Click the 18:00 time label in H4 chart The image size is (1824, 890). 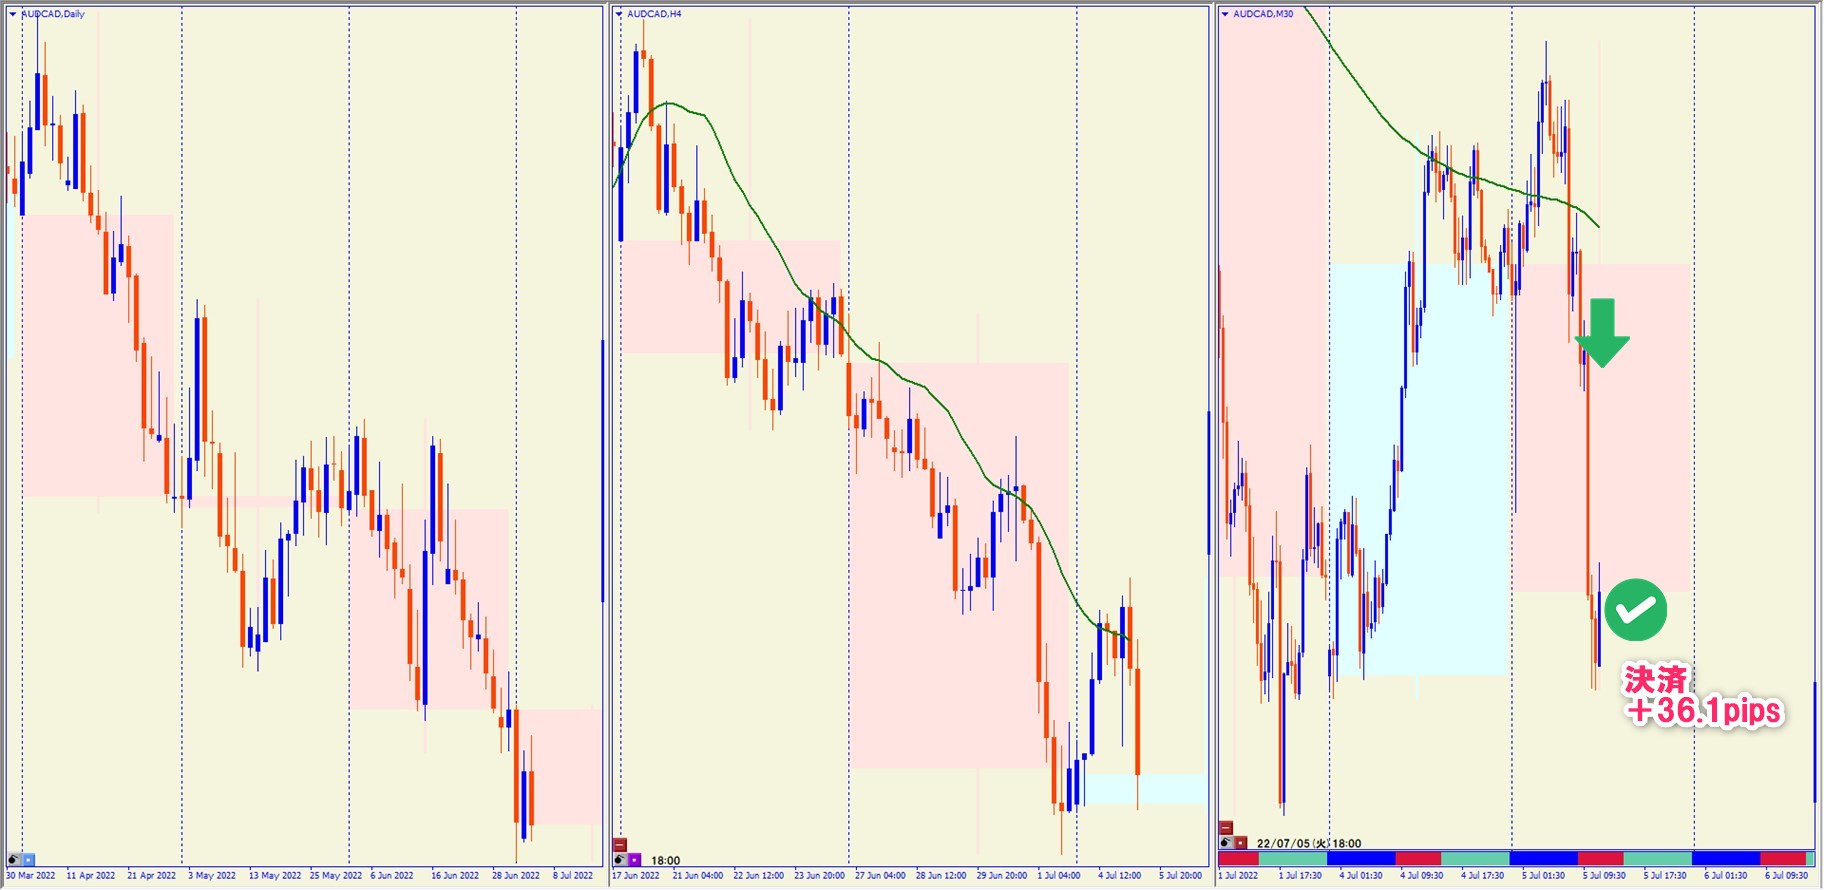[x=665, y=861]
